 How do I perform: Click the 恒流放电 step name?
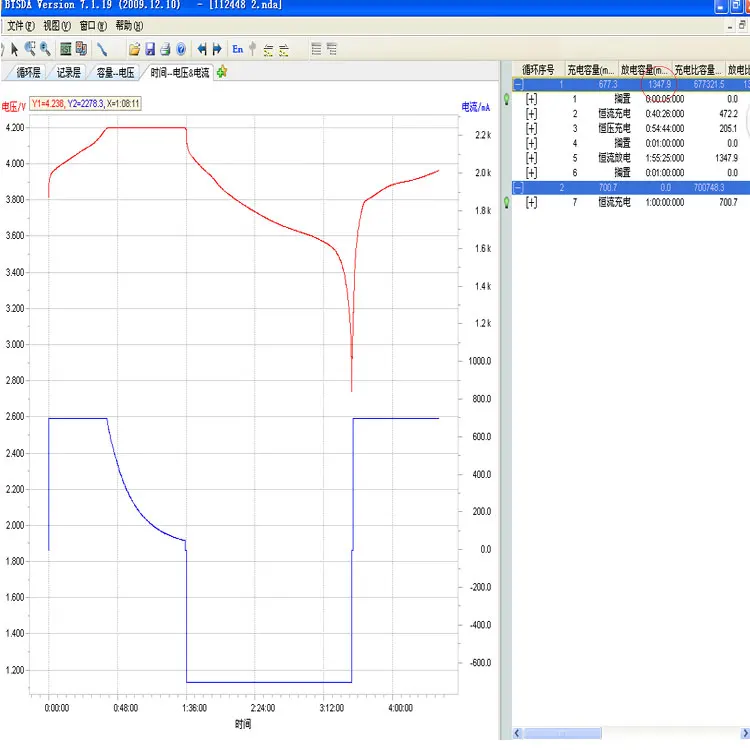(x=614, y=158)
